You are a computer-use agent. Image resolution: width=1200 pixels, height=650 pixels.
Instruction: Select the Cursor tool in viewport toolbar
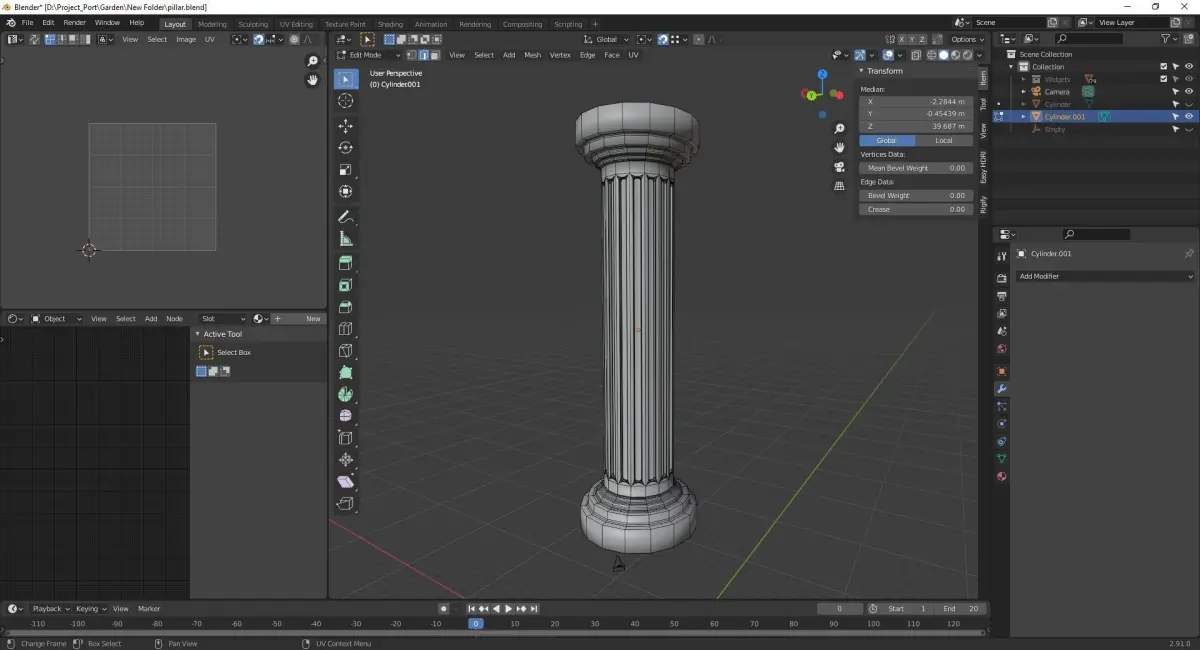click(x=346, y=101)
